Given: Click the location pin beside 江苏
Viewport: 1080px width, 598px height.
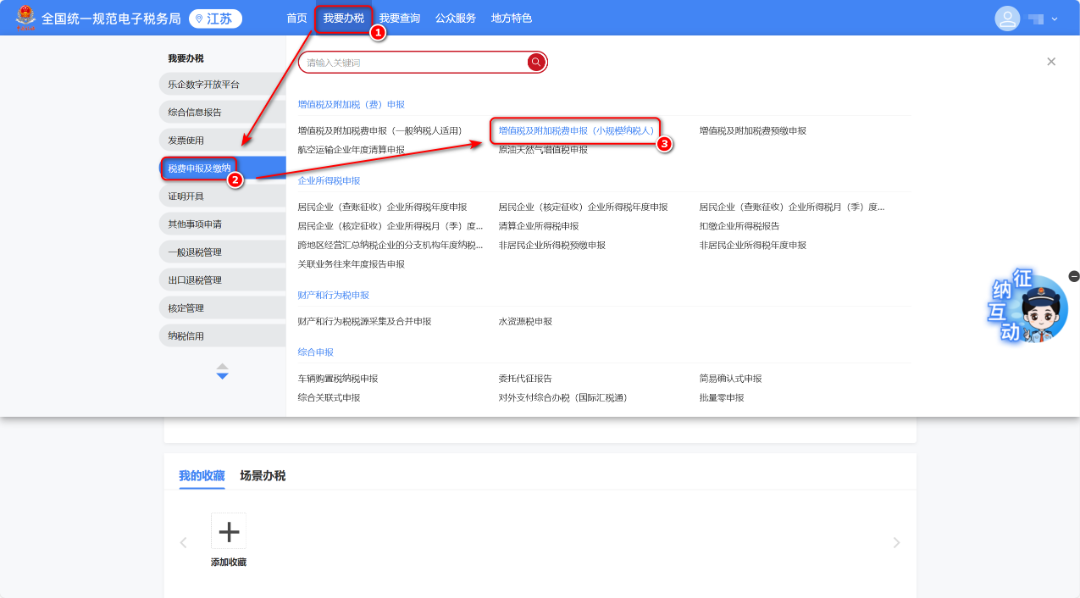Looking at the screenshot, I should tap(201, 18).
